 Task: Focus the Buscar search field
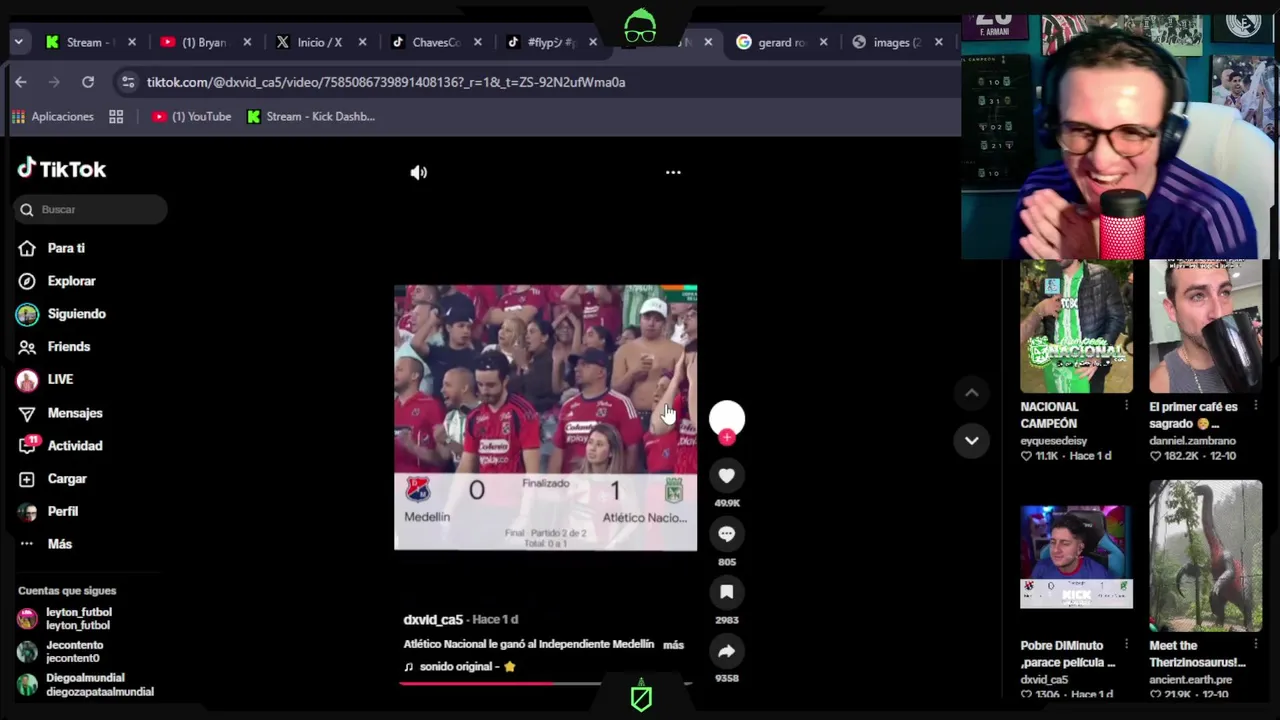[x=91, y=209]
